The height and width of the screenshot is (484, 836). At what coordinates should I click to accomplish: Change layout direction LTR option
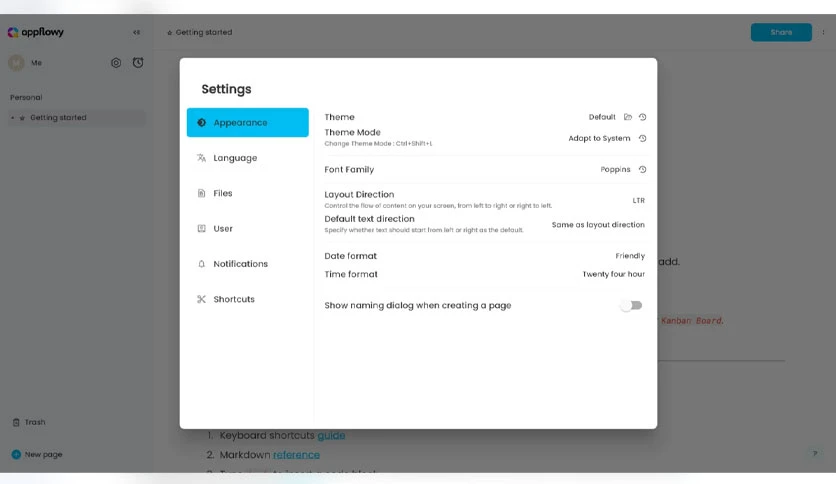pyautogui.click(x=638, y=200)
